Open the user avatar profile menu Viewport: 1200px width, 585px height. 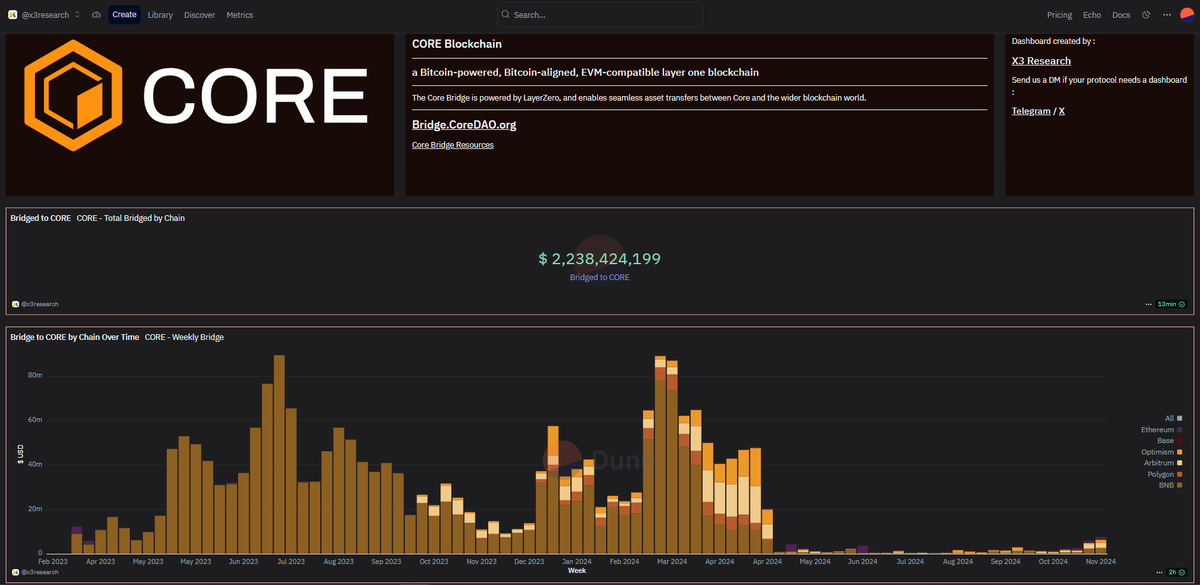1187,14
